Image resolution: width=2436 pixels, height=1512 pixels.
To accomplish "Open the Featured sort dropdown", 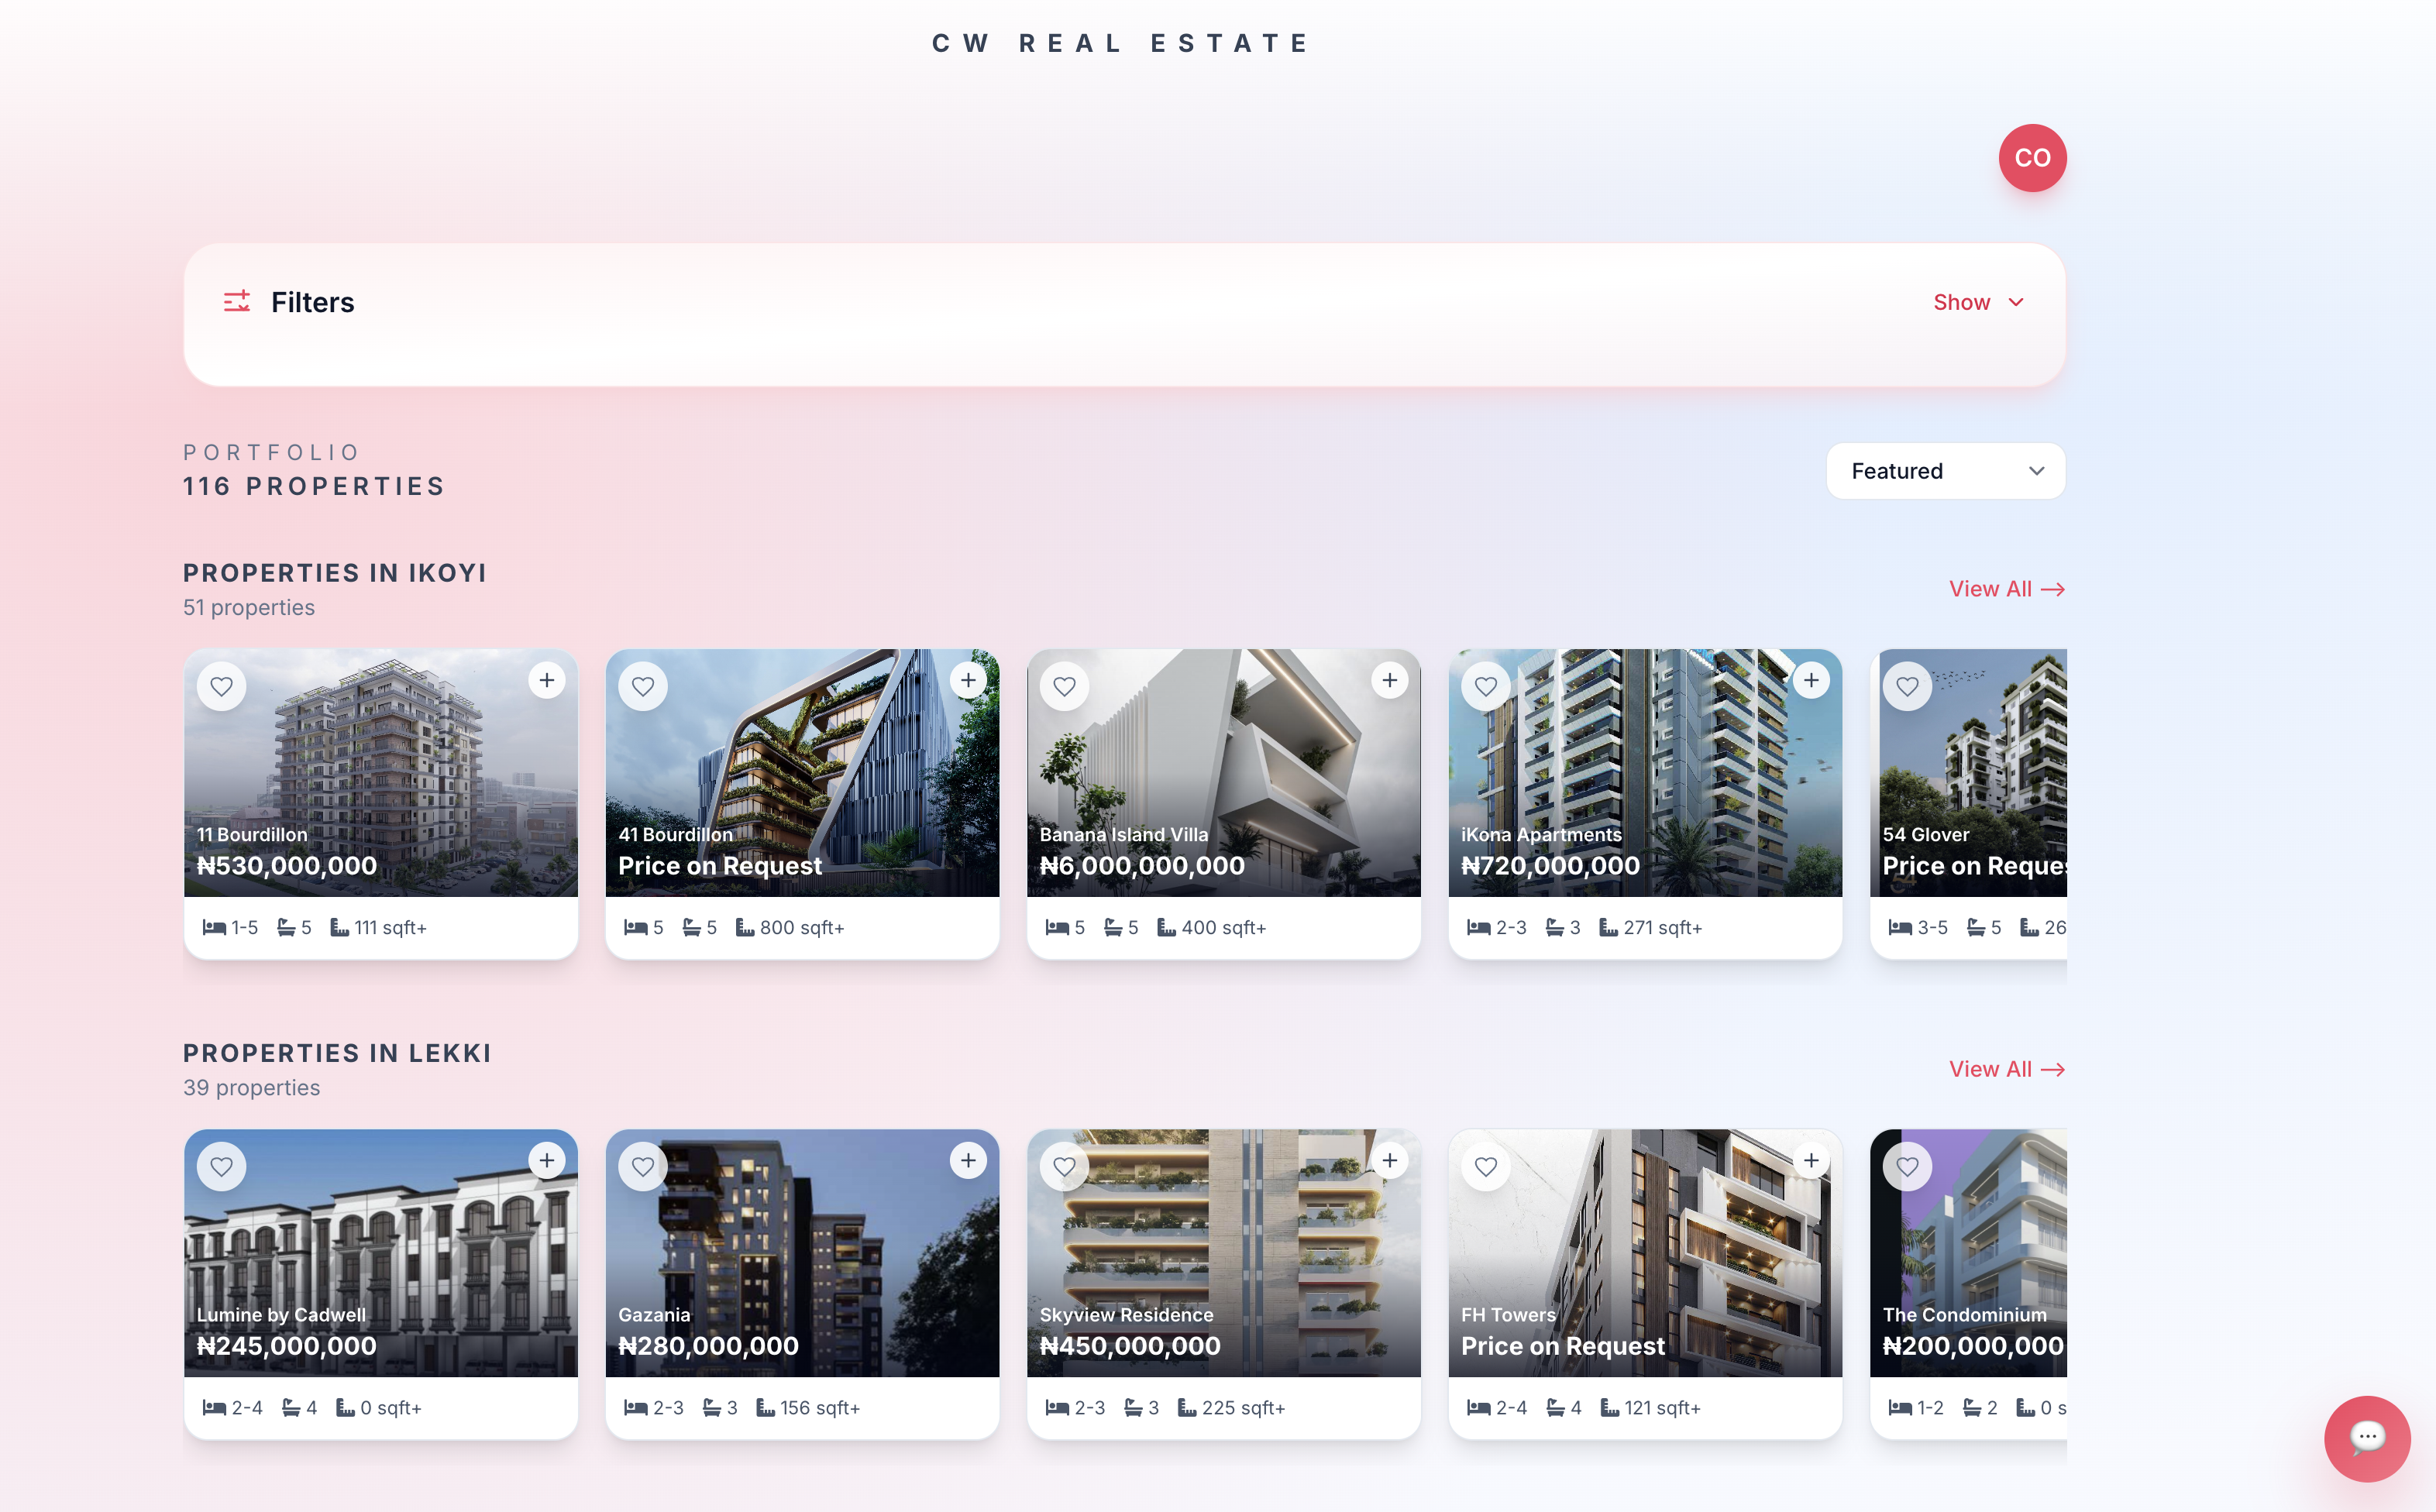I will (1945, 470).
